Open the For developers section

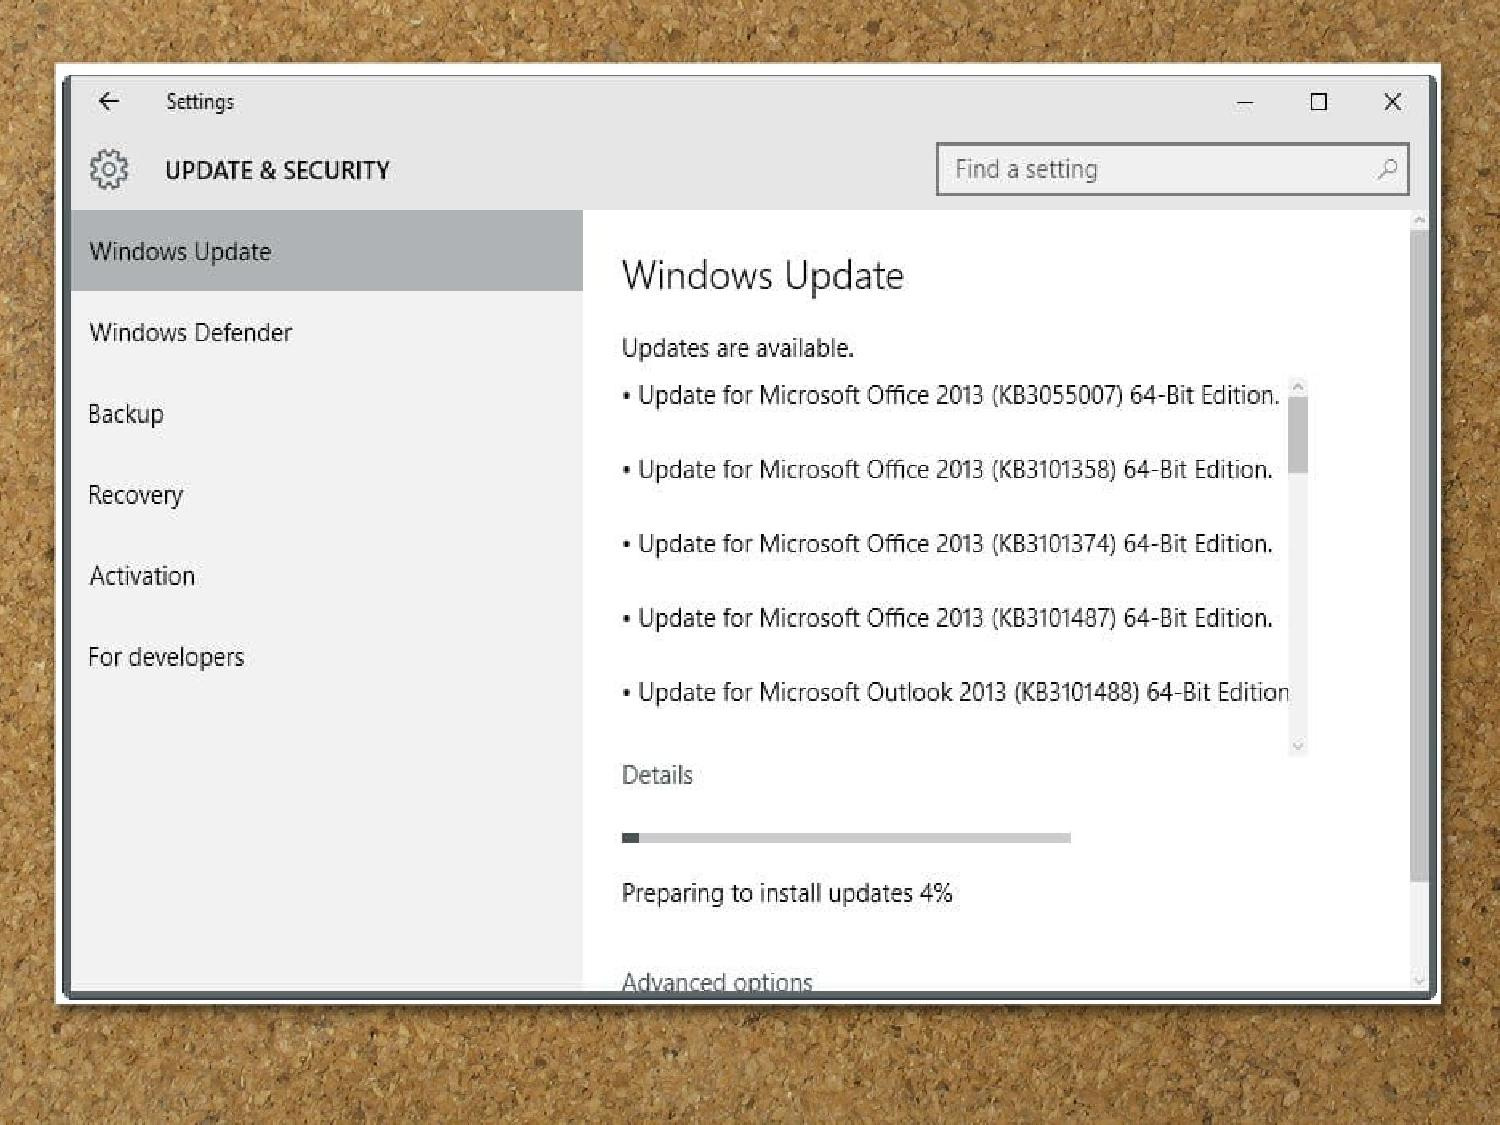click(x=327, y=656)
